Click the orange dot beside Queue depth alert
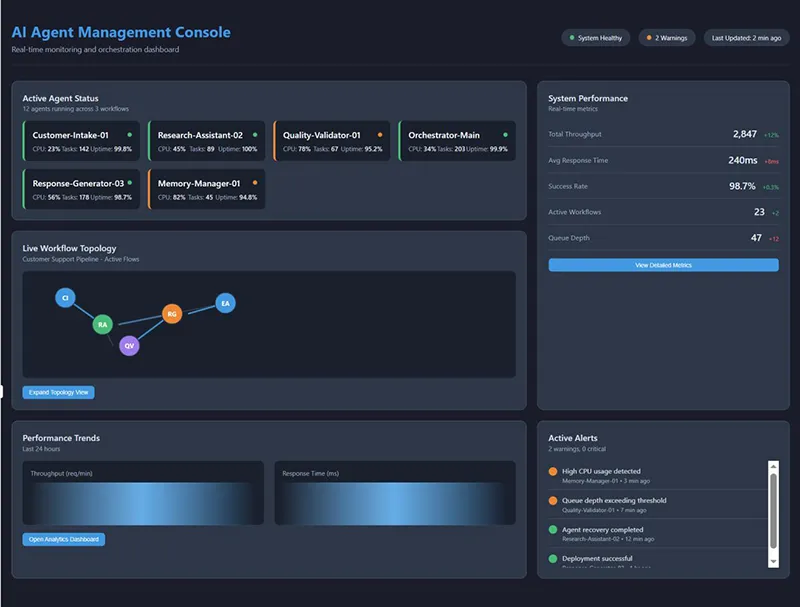 553,500
